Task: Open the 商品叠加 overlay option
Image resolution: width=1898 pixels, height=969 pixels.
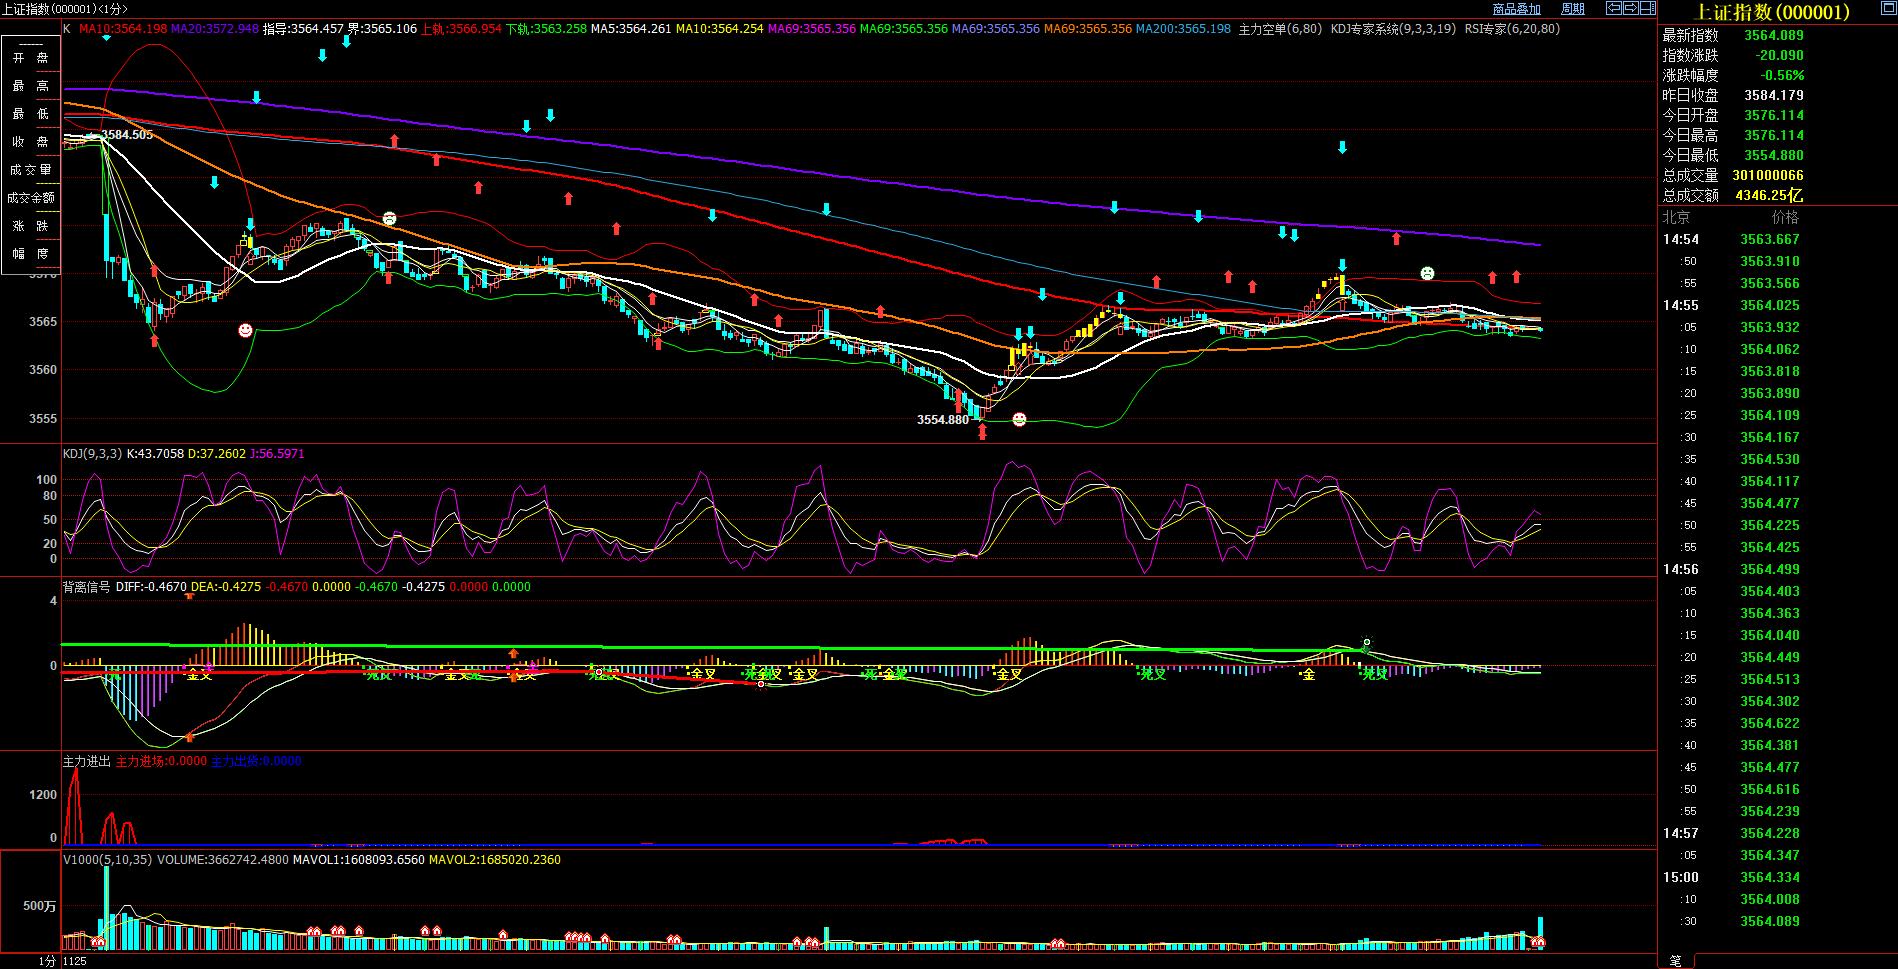Action: (1516, 9)
